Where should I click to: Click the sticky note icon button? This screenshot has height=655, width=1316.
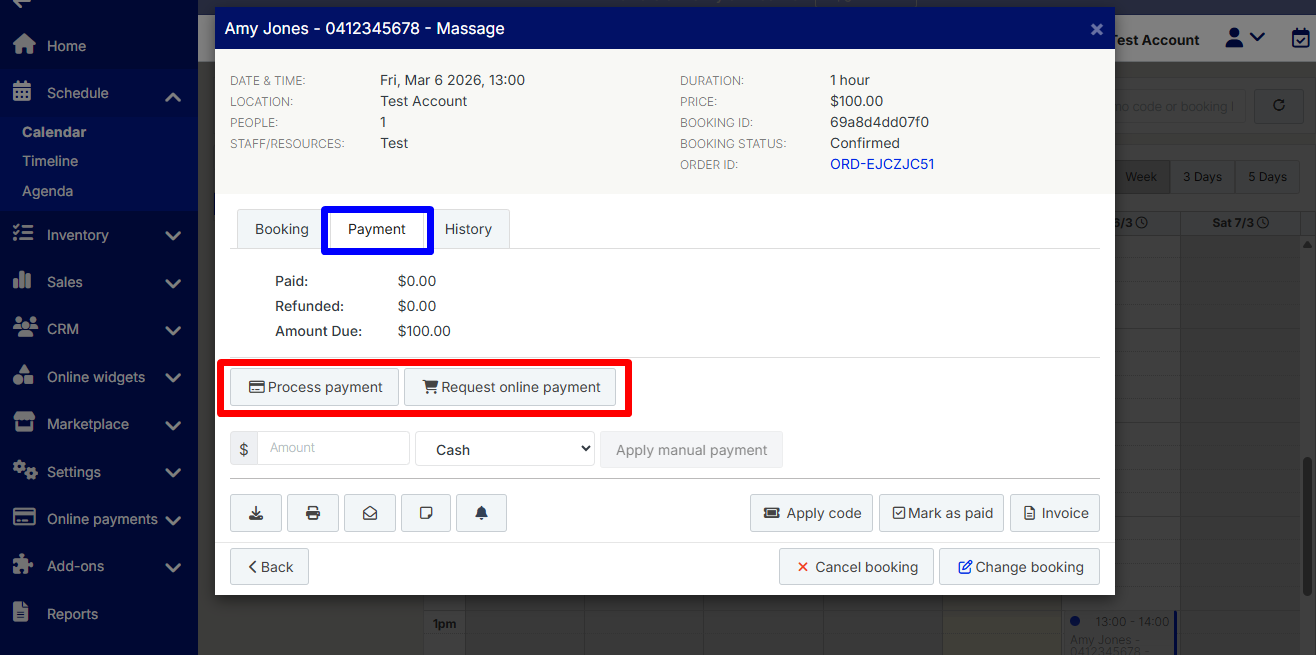426,513
